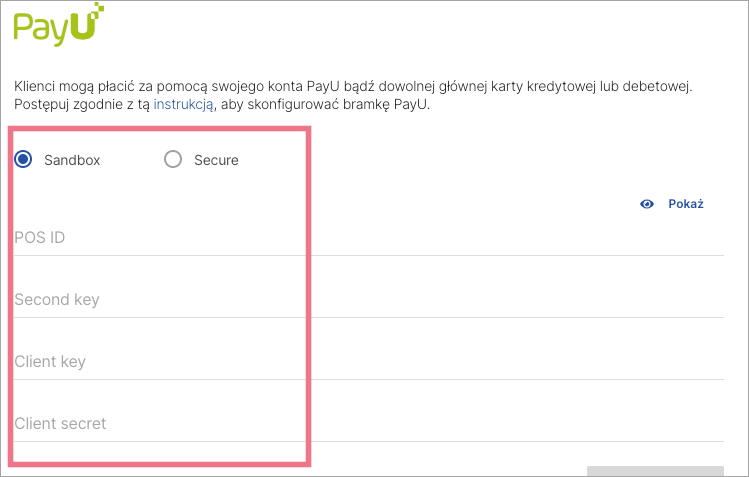Click the 'Postępuj zgodnie' instruction sentence
749x477 pixels.
coord(80,105)
